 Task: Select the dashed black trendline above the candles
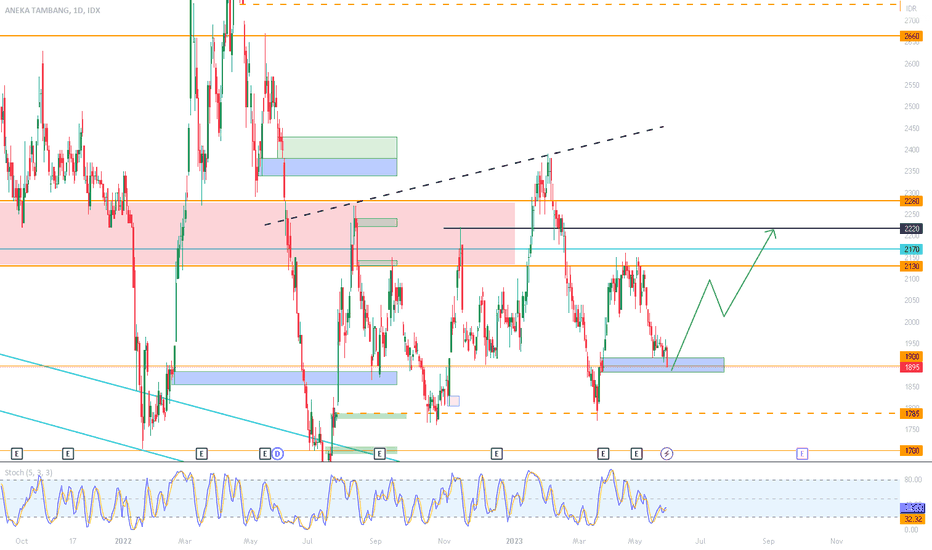click(x=464, y=176)
